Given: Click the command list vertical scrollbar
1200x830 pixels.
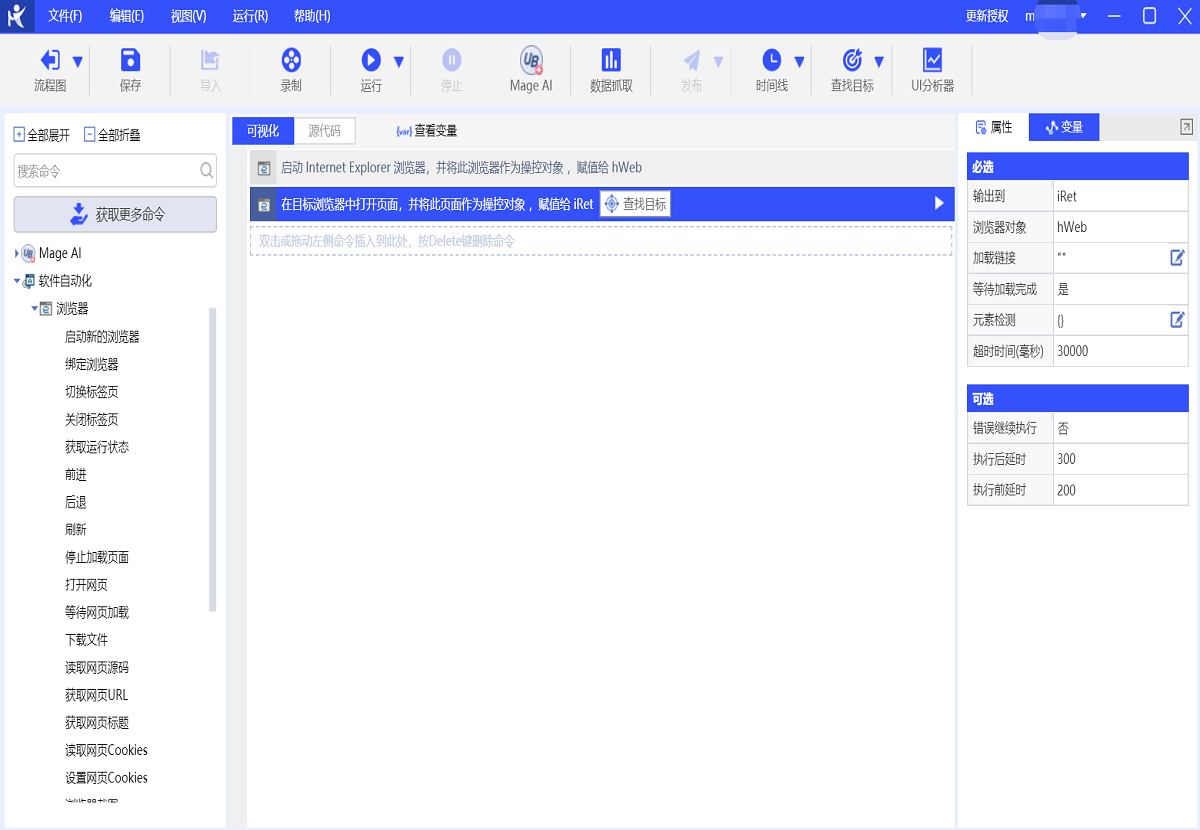Looking at the screenshot, I should pos(212,460).
